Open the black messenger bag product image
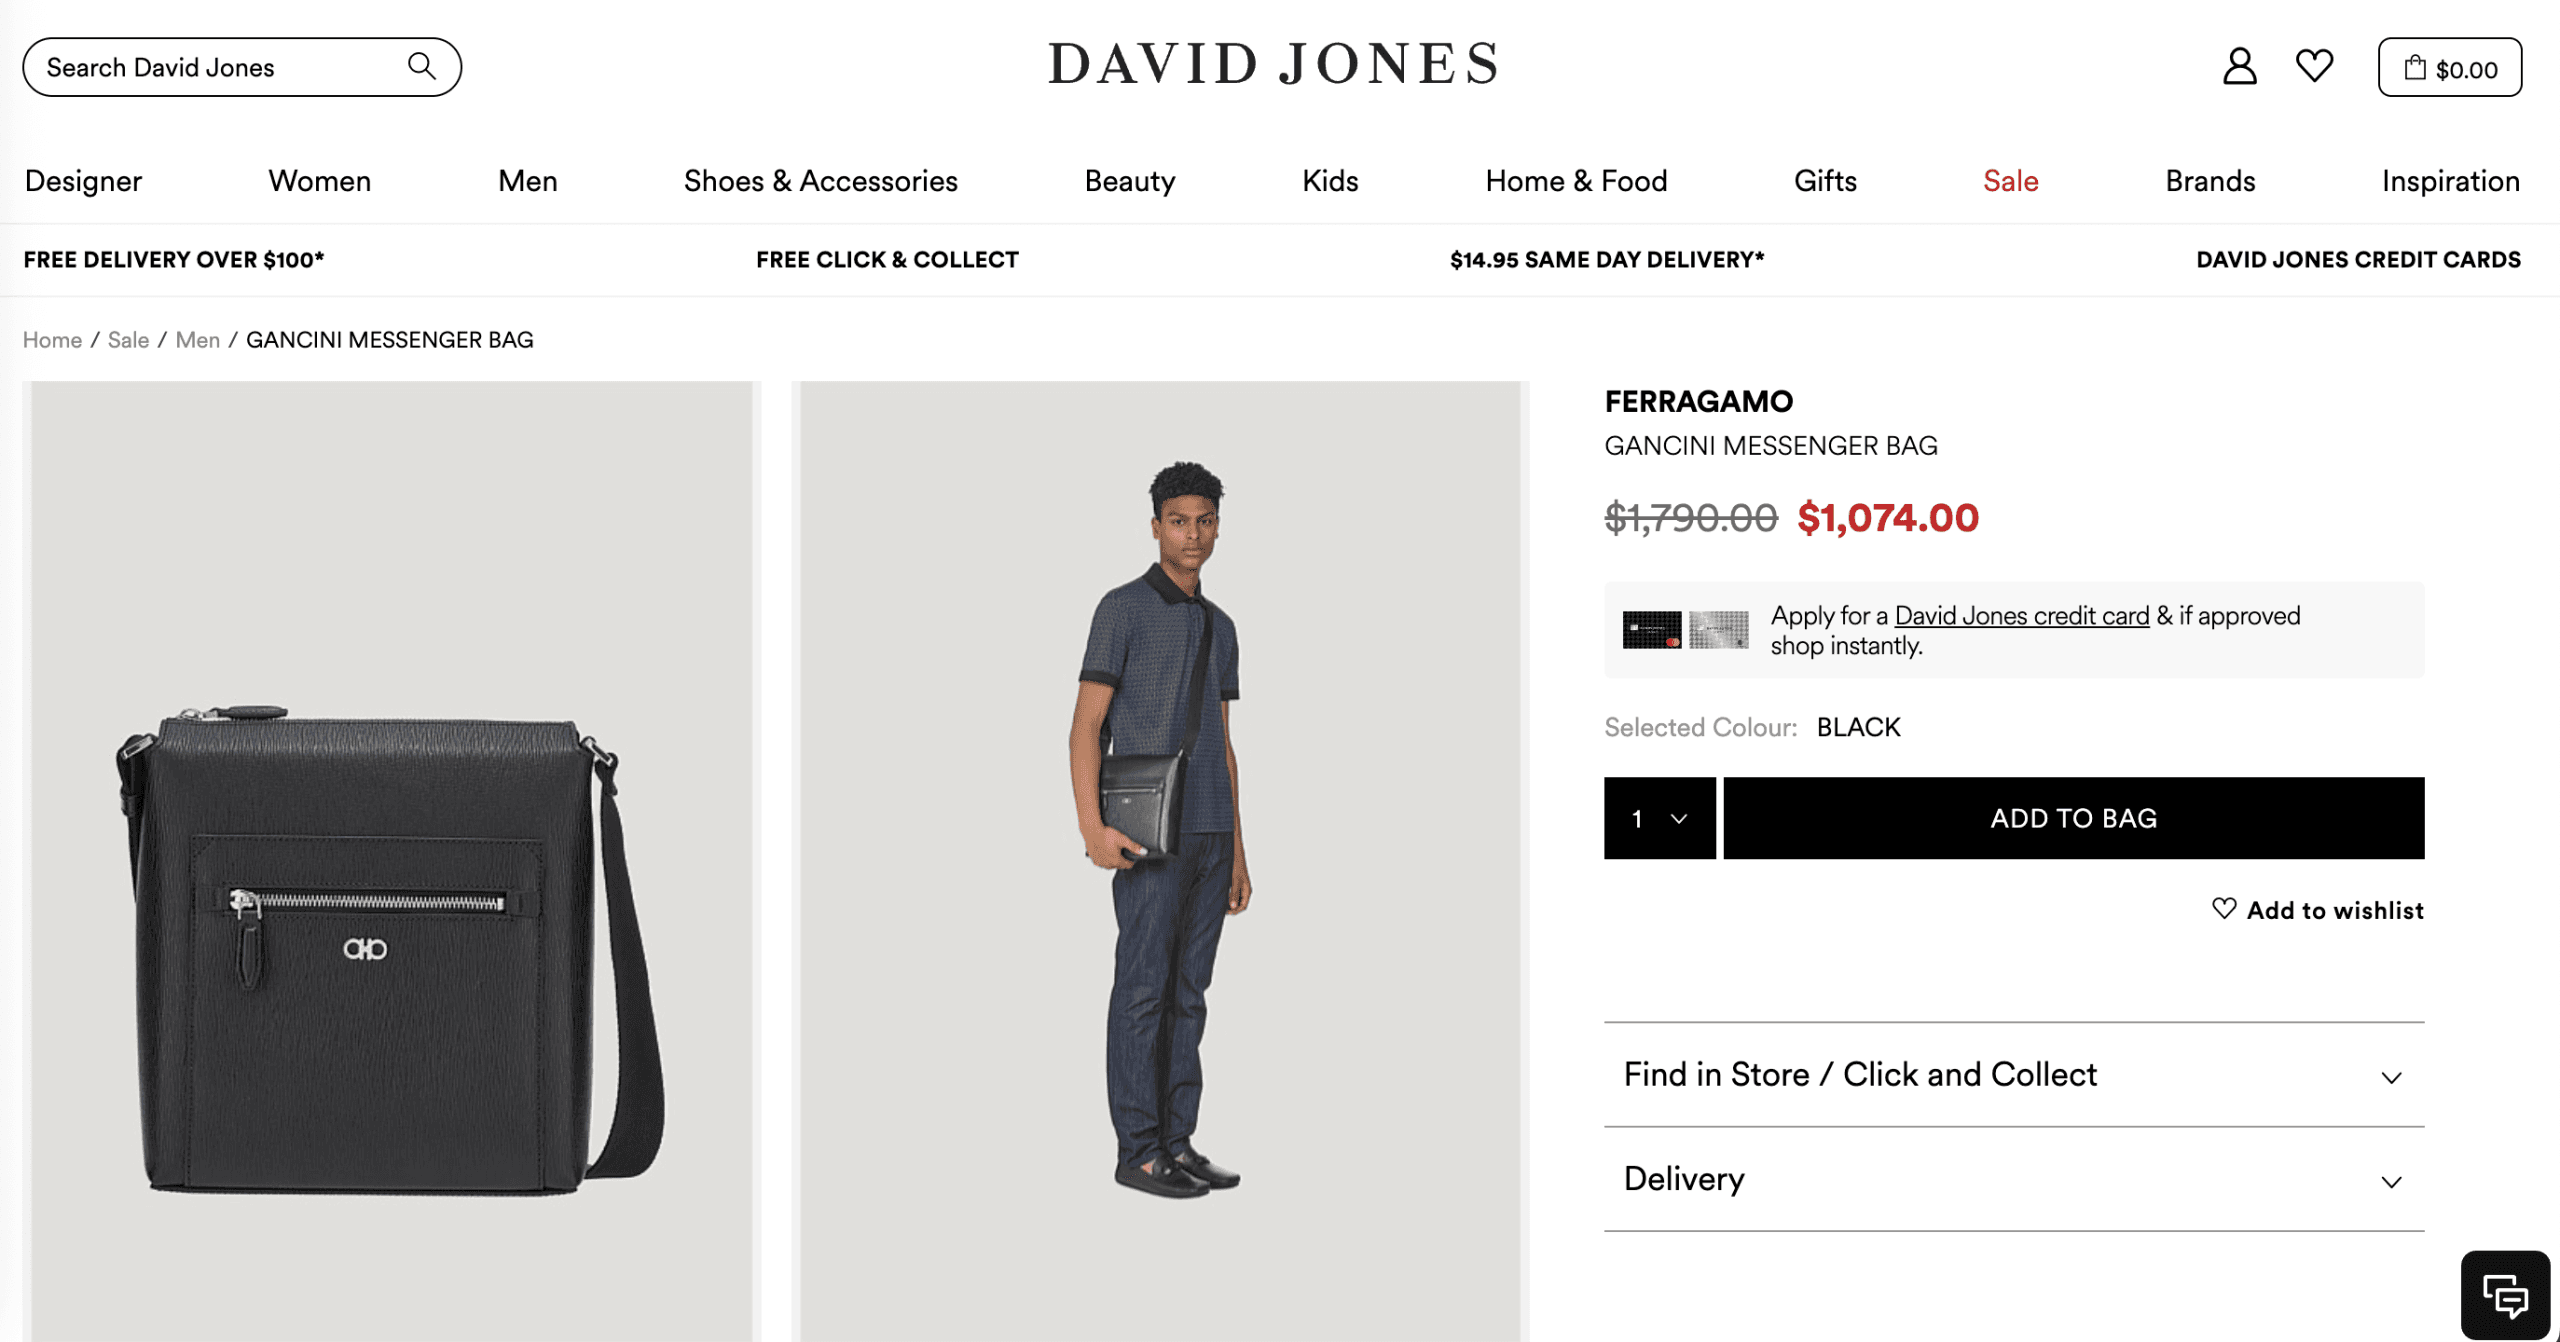Image resolution: width=2560 pixels, height=1342 pixels. point(391,861)
